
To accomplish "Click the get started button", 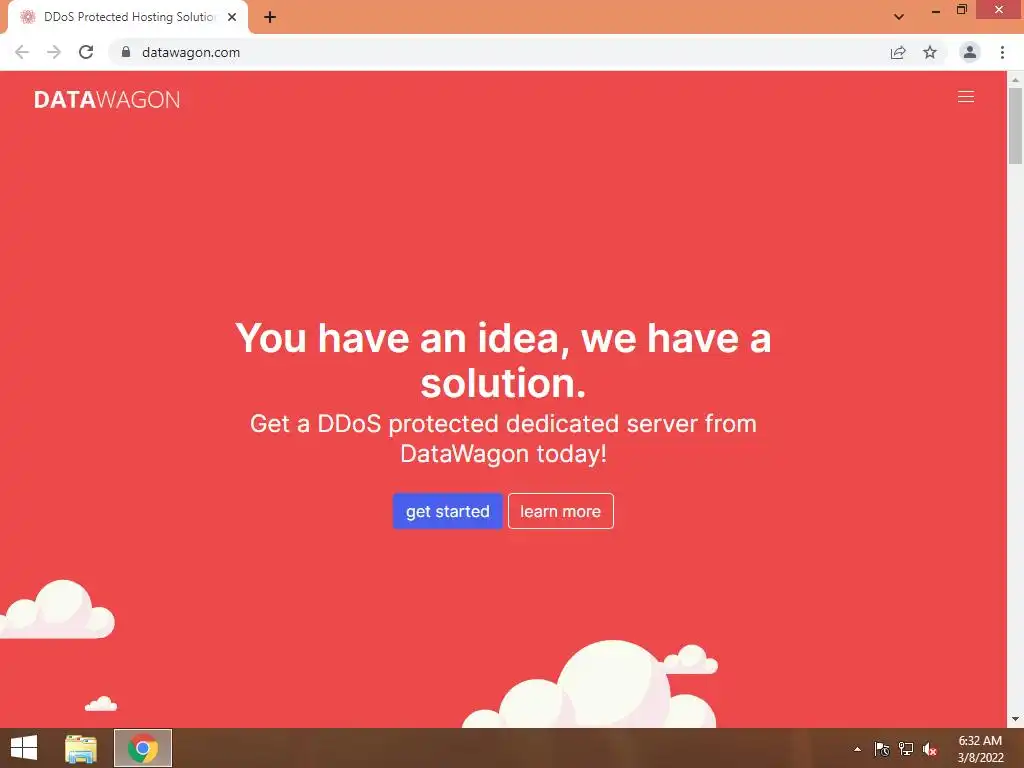I will pyautogui.click(x=447, y=511).
